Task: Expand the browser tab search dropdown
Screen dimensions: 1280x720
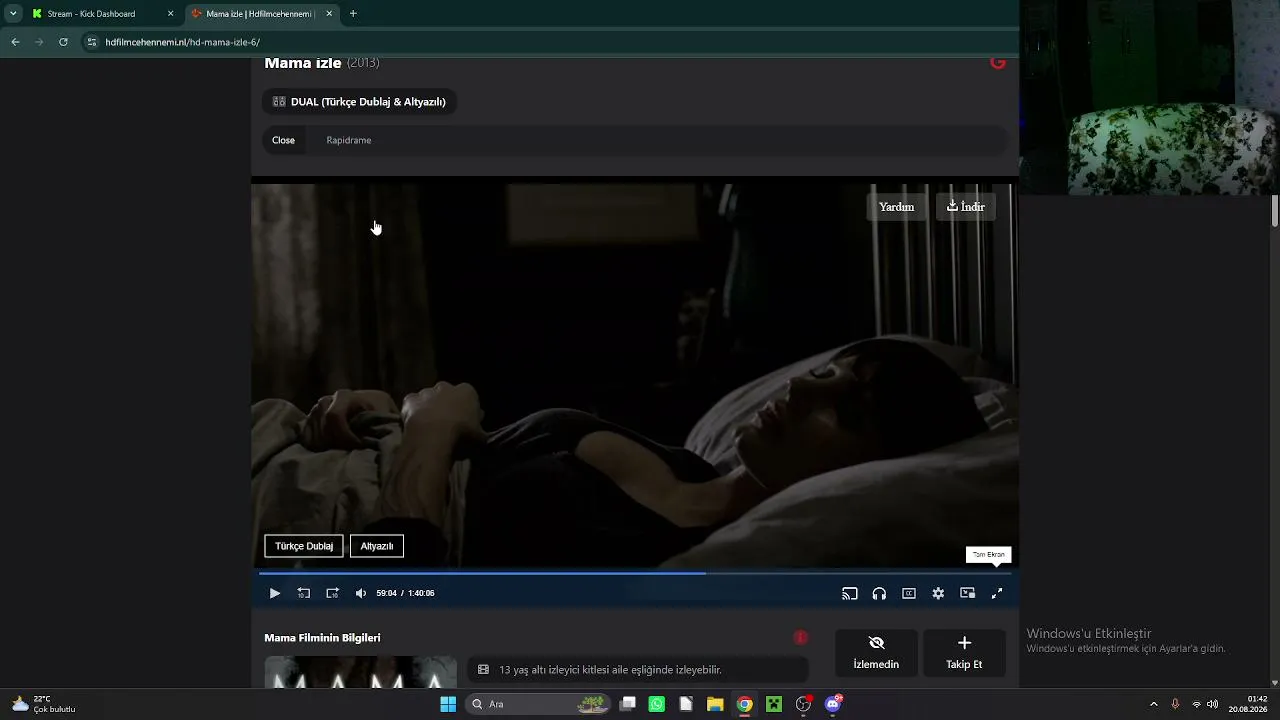Action: [13, 14]
